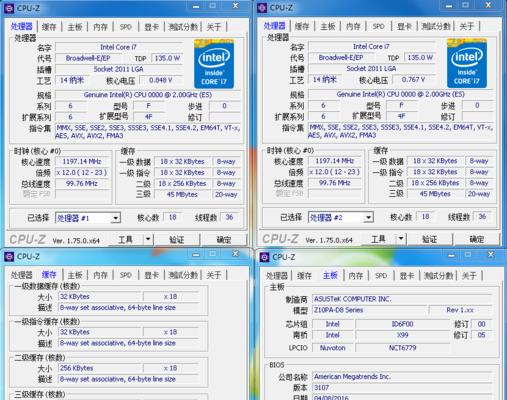
Task: Click 45 MBytes L3 value in top-left window
Action: click(182, 194)
